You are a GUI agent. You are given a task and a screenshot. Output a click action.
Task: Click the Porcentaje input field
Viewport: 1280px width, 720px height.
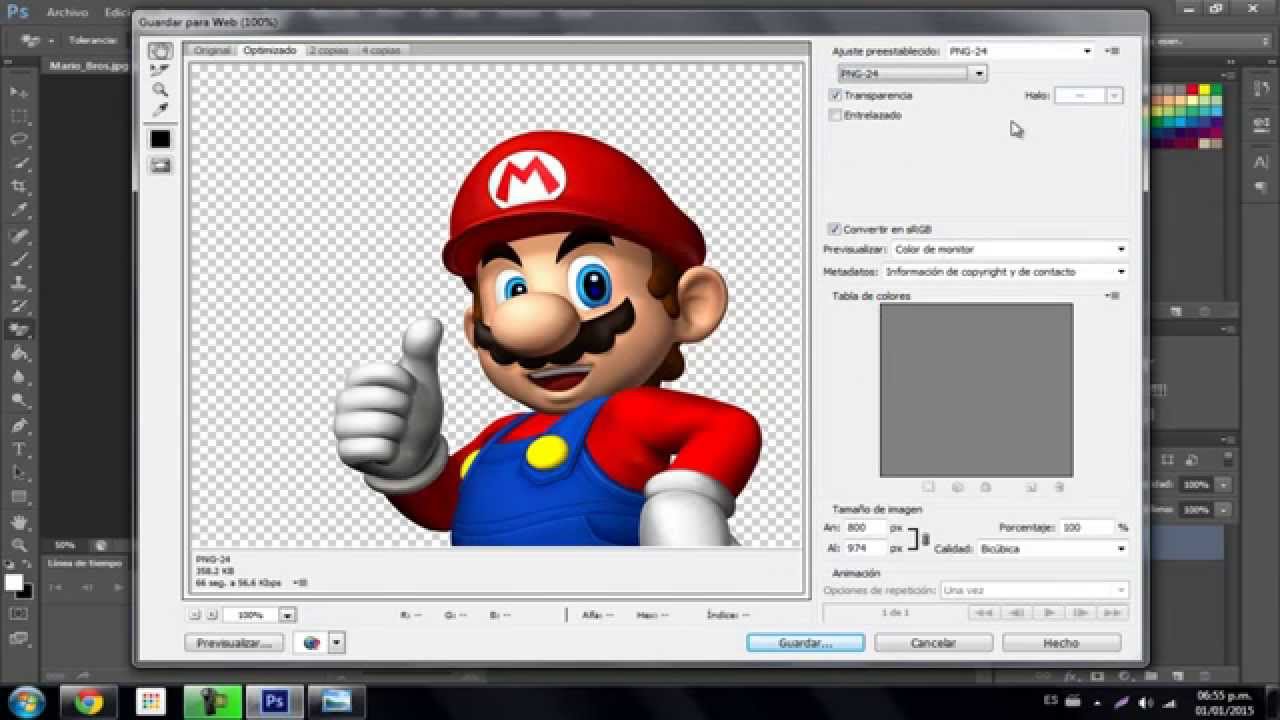(x=1087, y=527)
